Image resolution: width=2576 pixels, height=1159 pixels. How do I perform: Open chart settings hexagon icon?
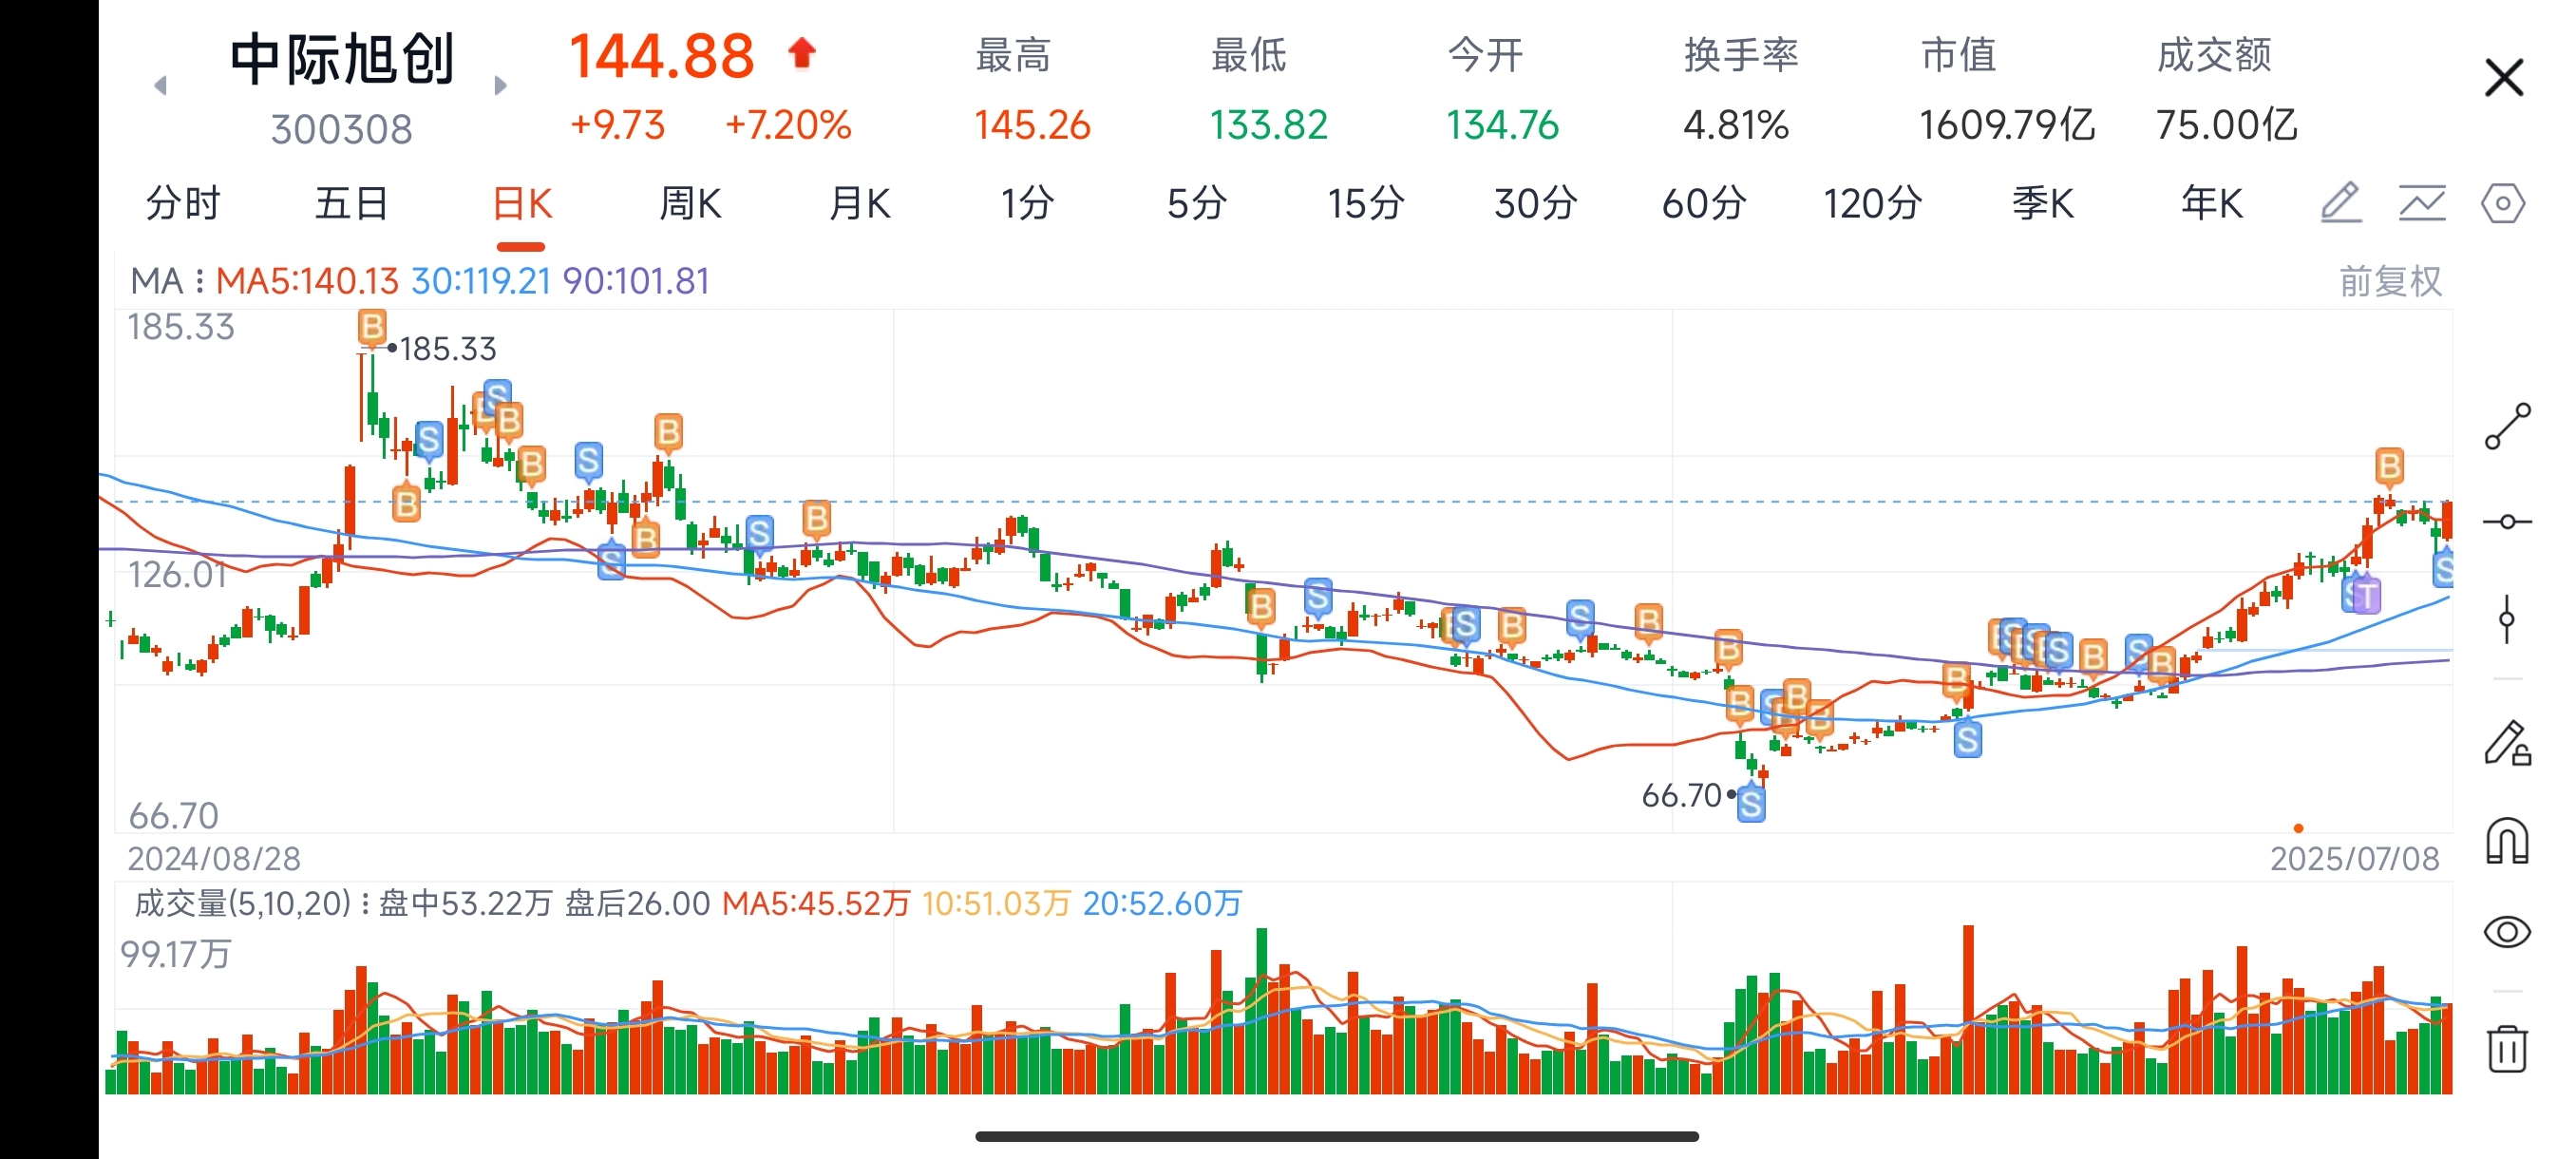[x=2503, y=203]
